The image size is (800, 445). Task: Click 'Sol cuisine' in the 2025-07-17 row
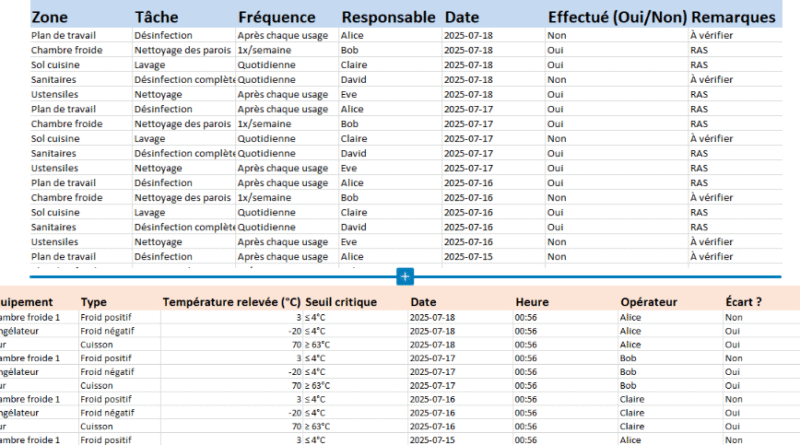click(55, 139)
